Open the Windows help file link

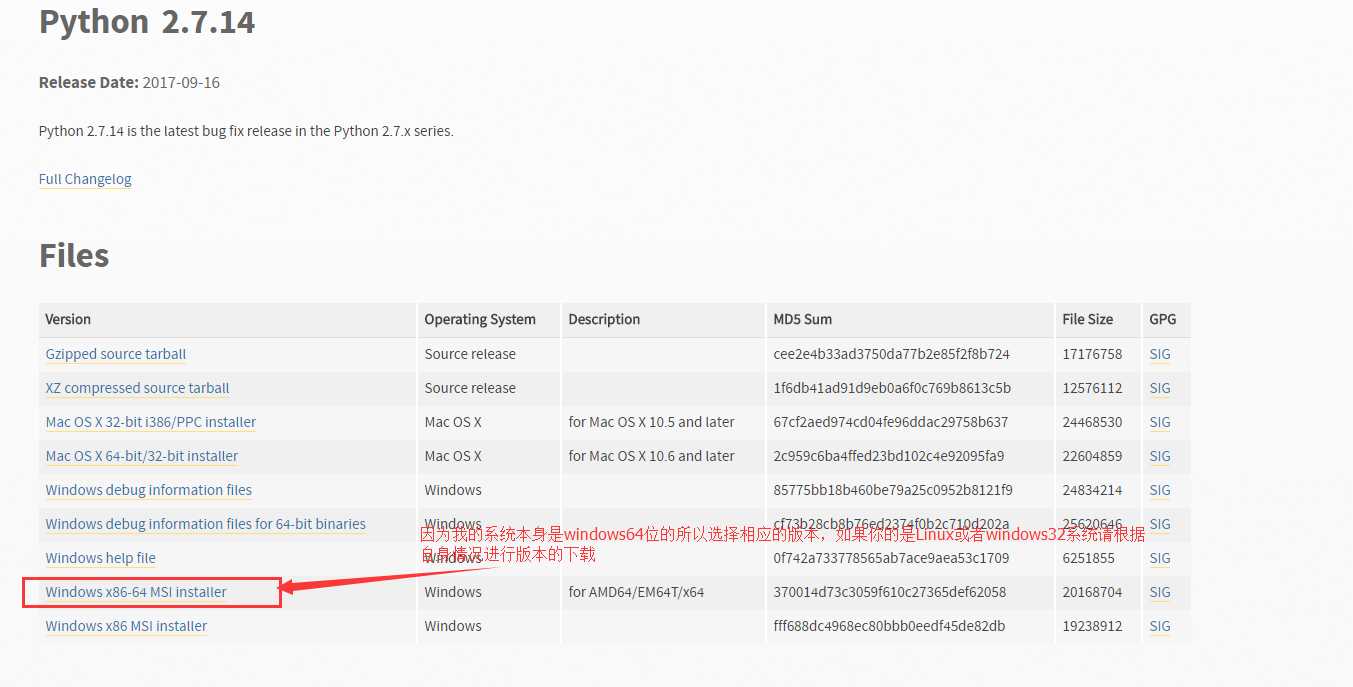(x=101, y=558)
